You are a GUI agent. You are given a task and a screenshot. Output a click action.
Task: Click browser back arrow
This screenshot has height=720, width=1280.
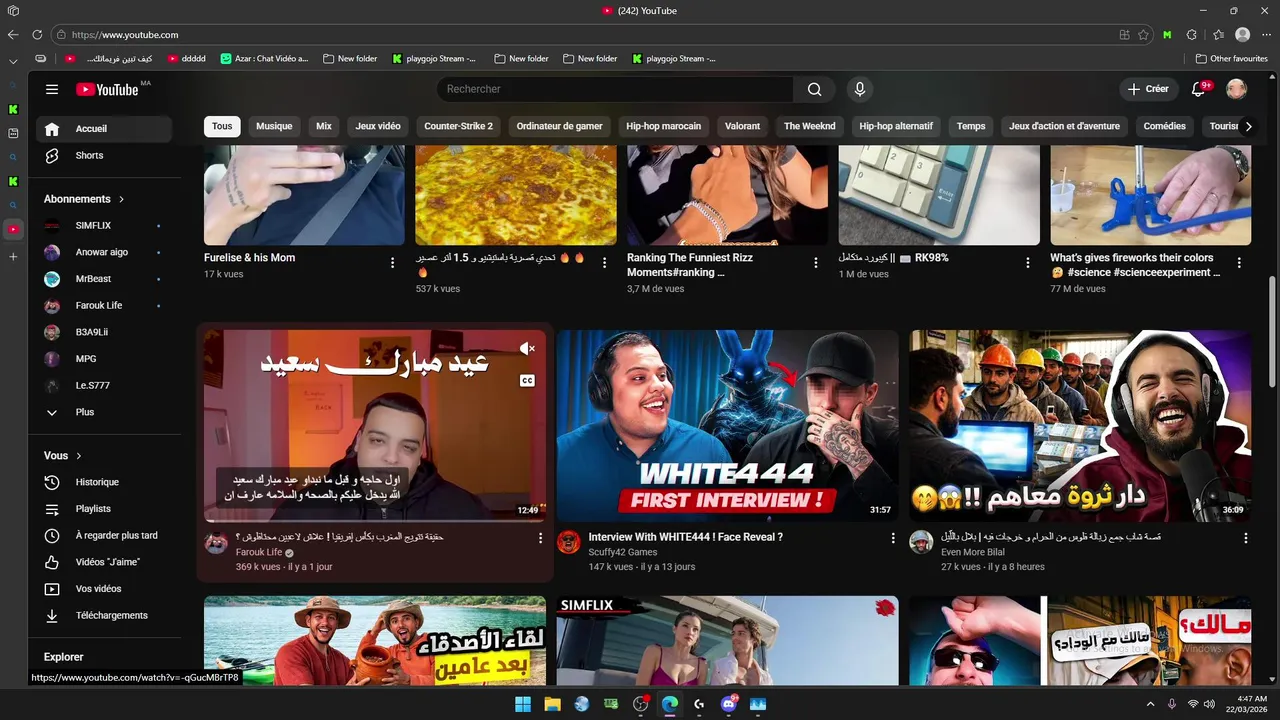click(x=13, y=35)
